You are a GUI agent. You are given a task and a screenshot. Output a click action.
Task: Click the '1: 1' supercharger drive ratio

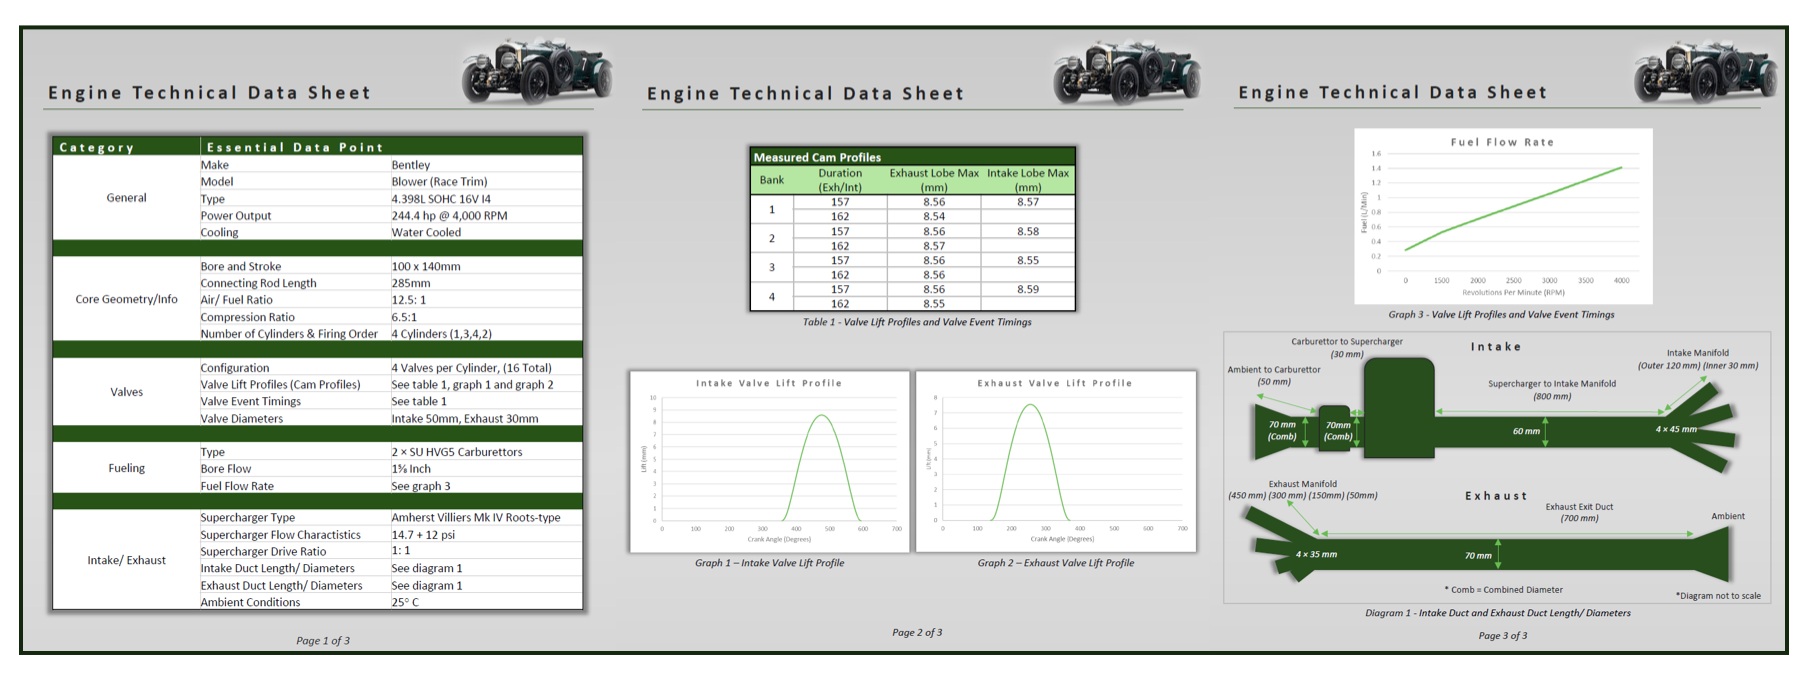coord(401,551)
